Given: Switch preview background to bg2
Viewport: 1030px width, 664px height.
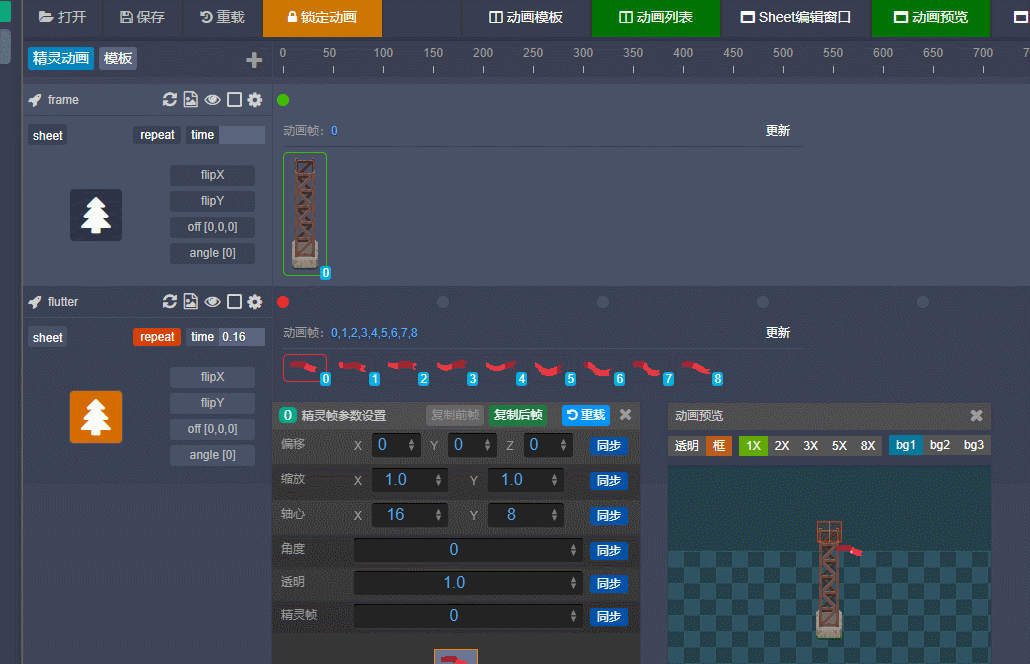Looking at the screenshot, I should pyautogui.click(x=940, y=445).
